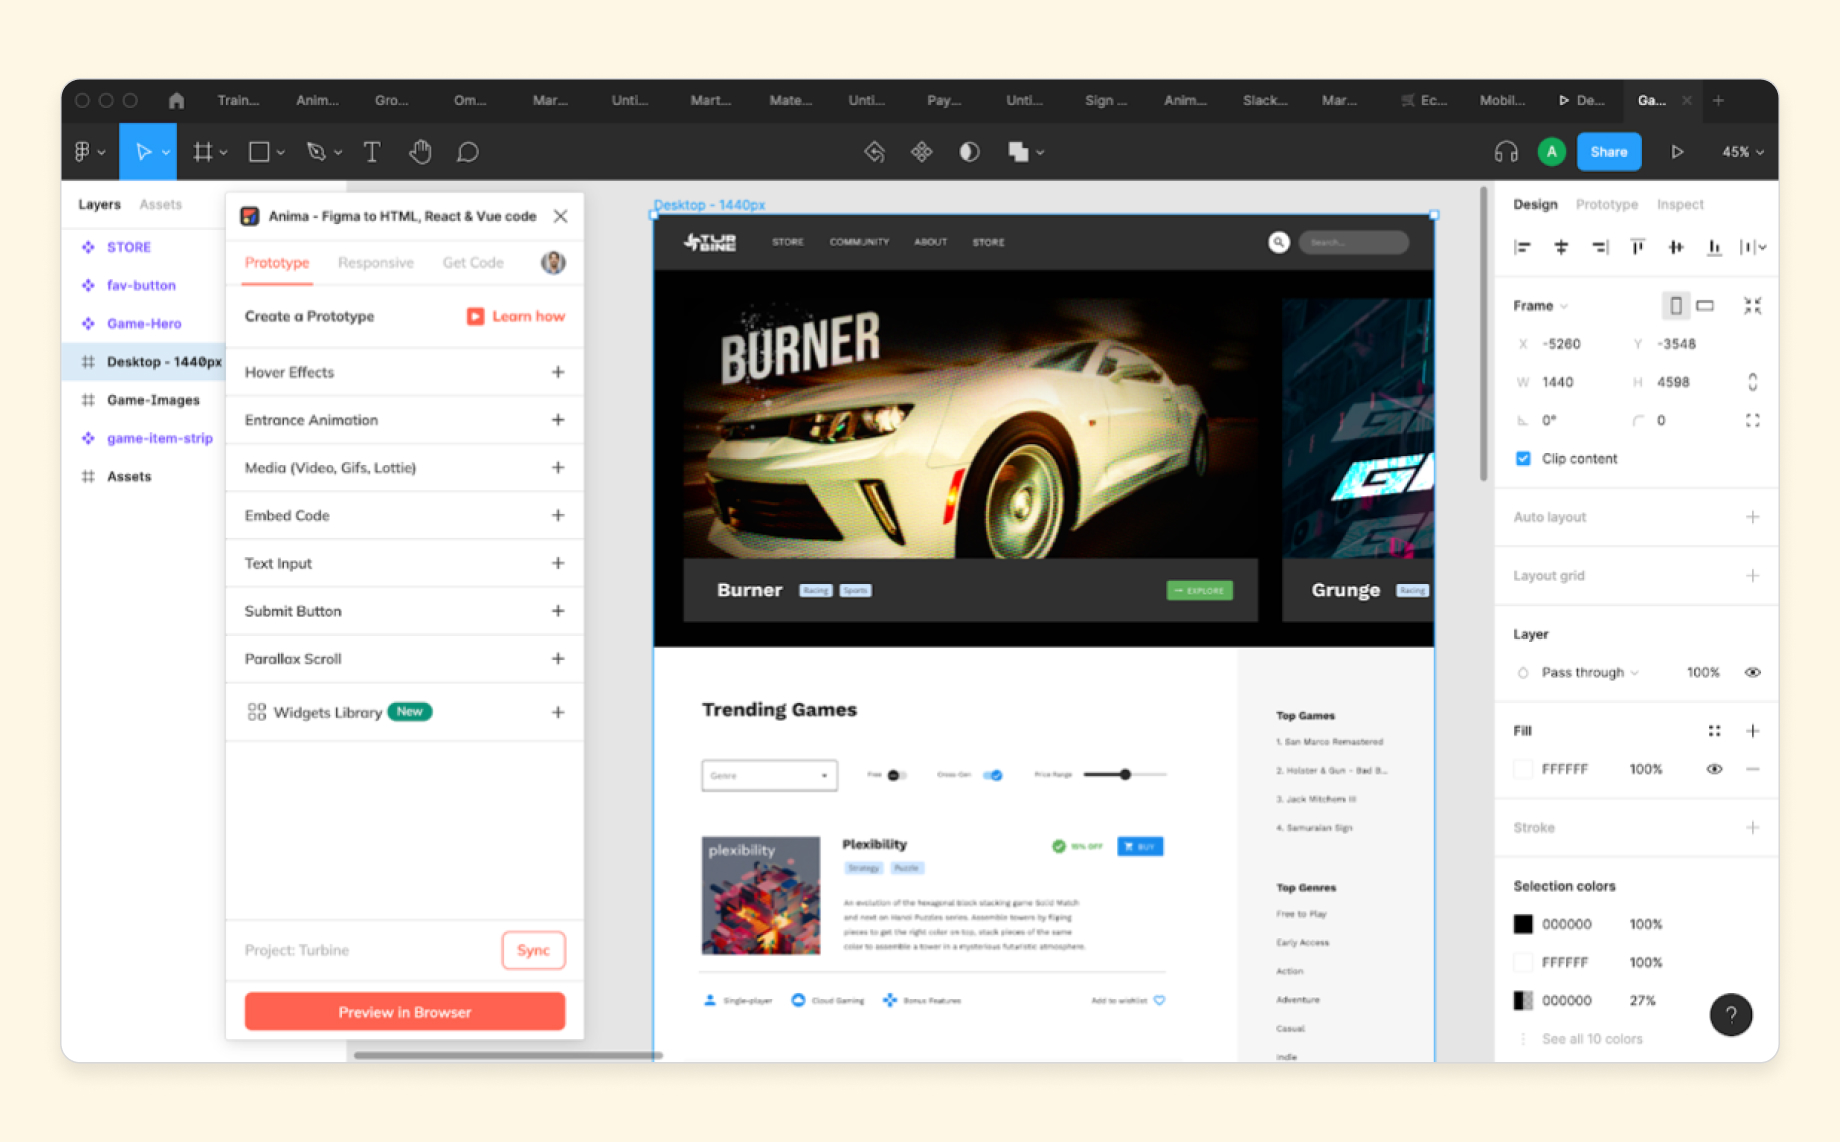
Task: Expand the Hover Effects section
Action: pos(558,372)
